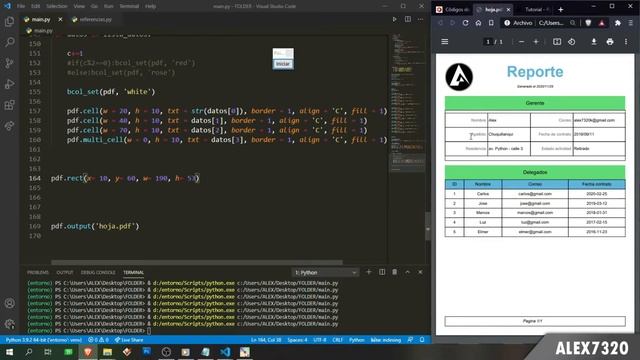Switch to the PROBLEMS panel tab
Image resolution: width=640 pixels, height=360 pixels.
click(38, 272)
